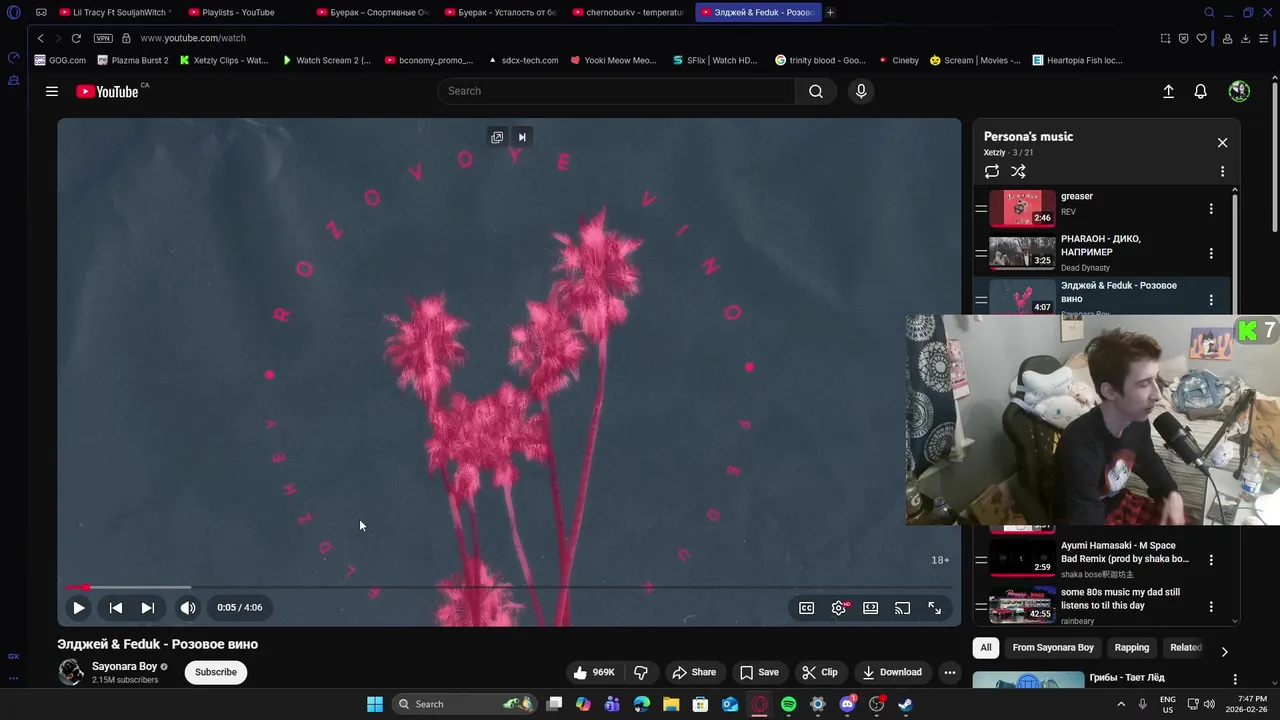Screen dimensions: 1280x720
Task: Create a Clip of the video
Action: click(819, 672)
